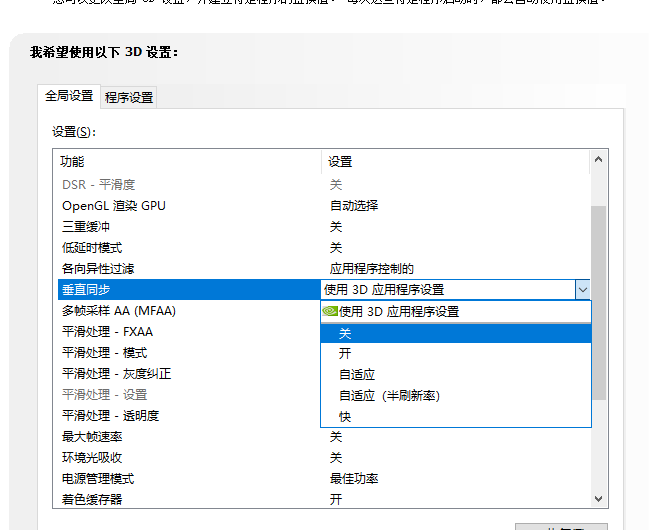The width and height of the screenshot is (649, 530).
Task: Select the 平滑处理 - 模式 row
Action: (189, 353)
